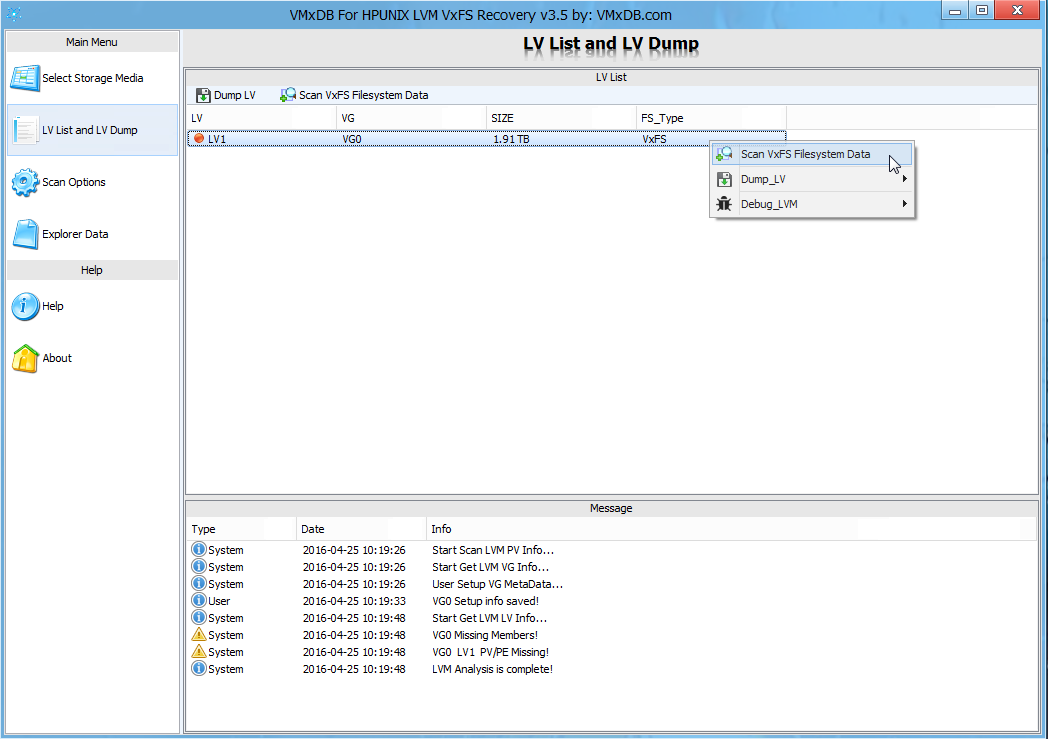Click Scan VxFS Filesystem Data toolbar label

(364, 96)
